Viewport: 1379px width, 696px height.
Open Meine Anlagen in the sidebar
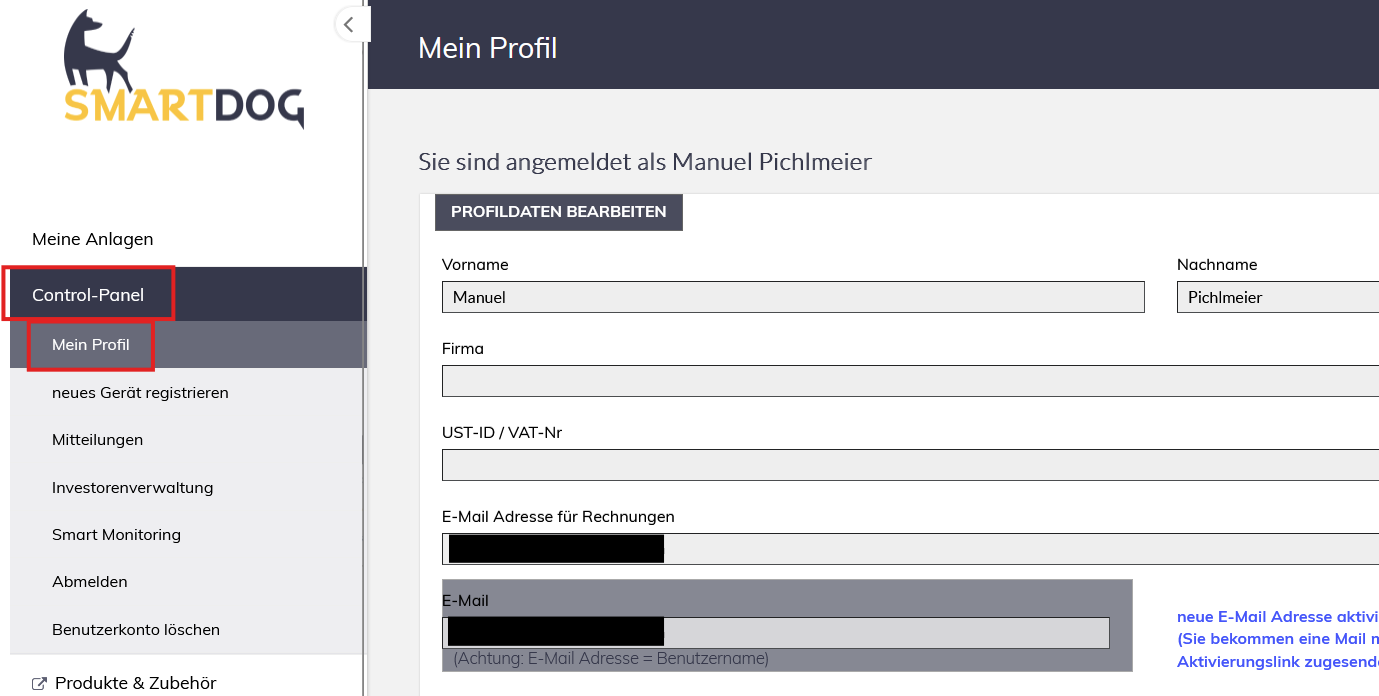pos(93,239)
